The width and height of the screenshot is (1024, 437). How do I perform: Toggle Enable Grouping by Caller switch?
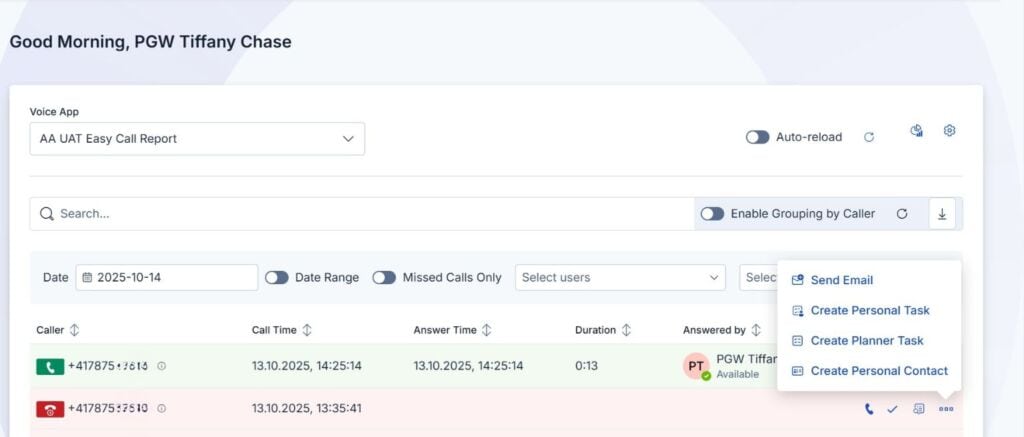712,214
